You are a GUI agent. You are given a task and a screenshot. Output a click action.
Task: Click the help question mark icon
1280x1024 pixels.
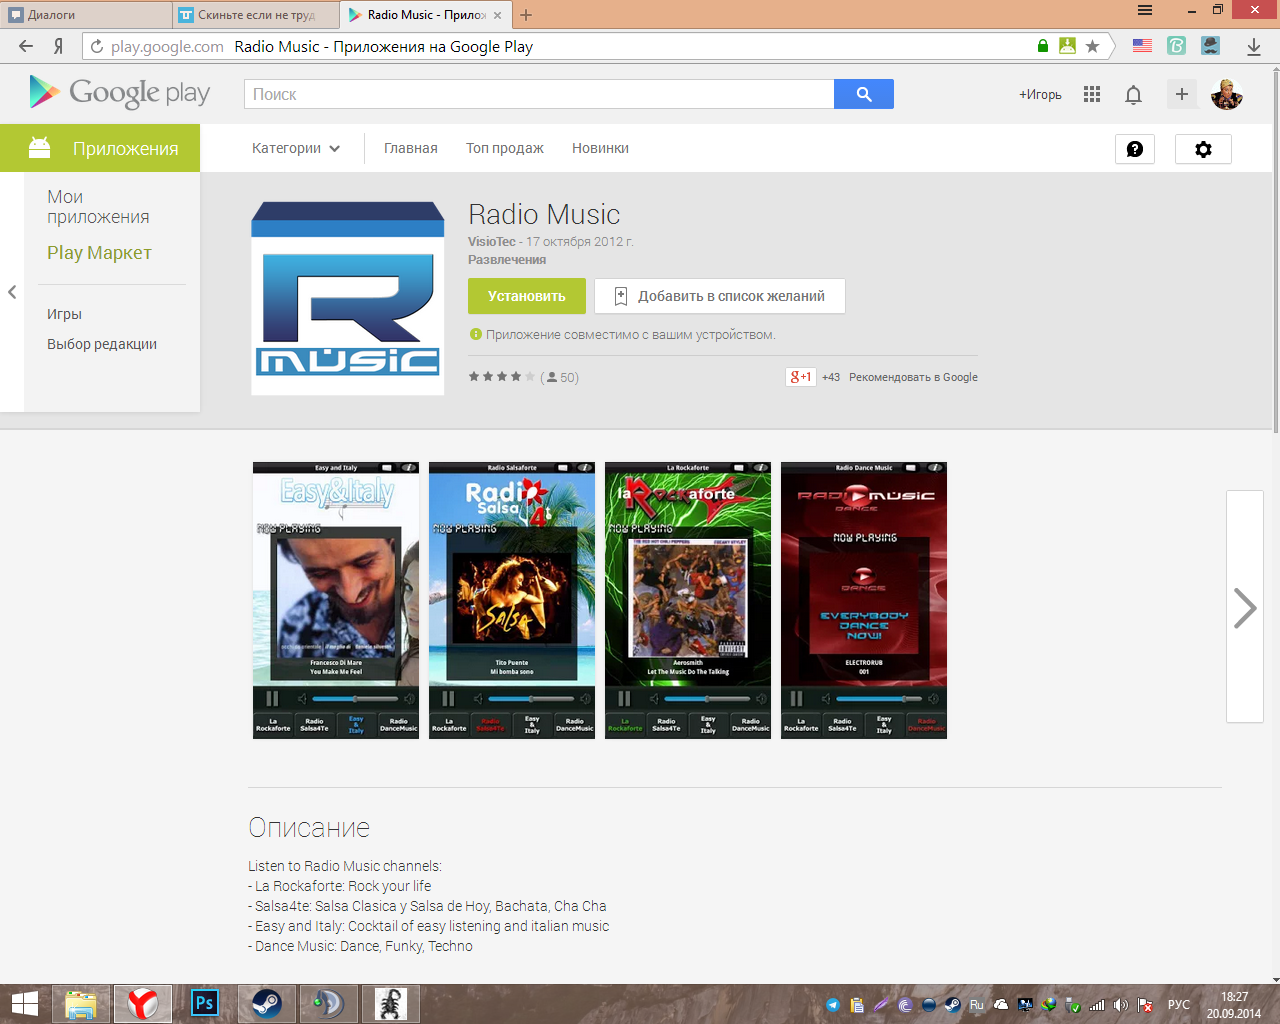(x=1135, y=149)
